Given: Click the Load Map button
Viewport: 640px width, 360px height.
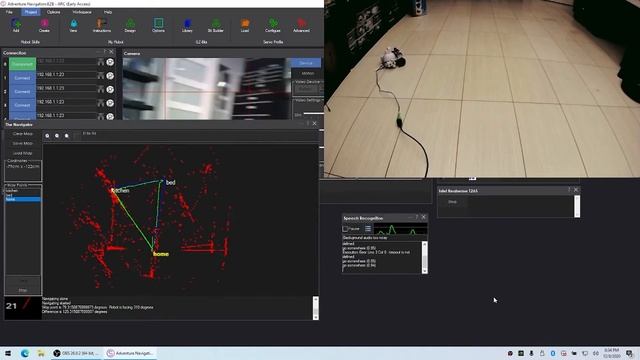Looking at the screenshot, I should tap(22, 153).
